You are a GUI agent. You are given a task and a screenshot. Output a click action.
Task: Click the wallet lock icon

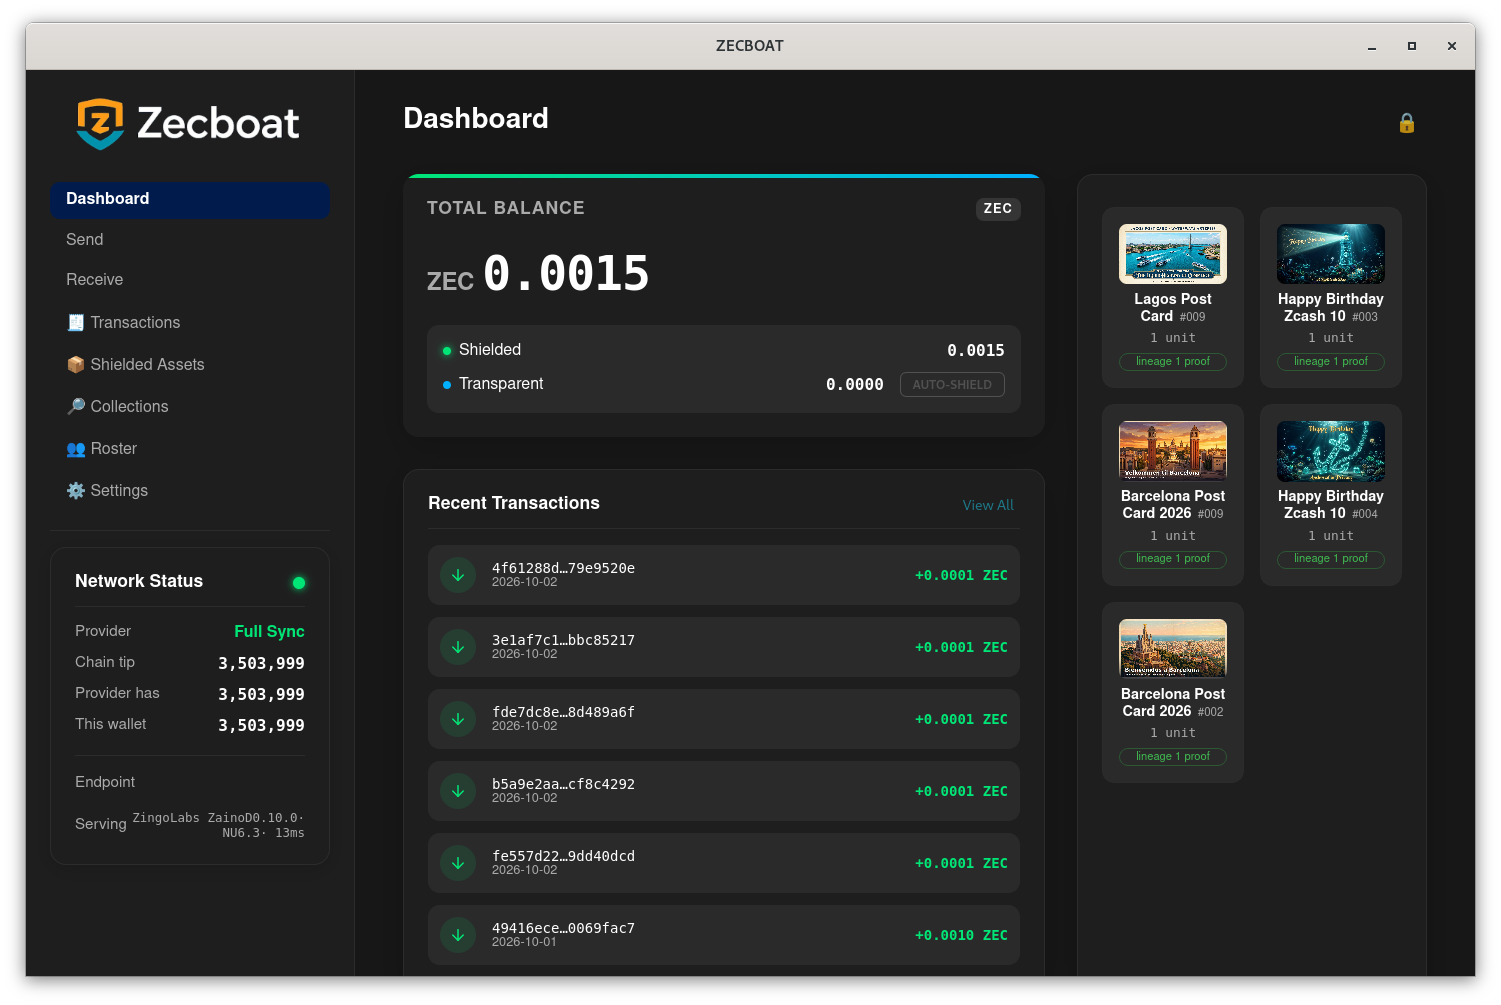(1407, 123)
